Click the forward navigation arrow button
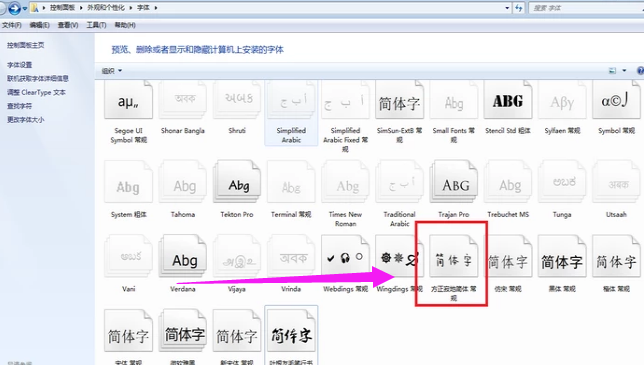 (14, 8)
